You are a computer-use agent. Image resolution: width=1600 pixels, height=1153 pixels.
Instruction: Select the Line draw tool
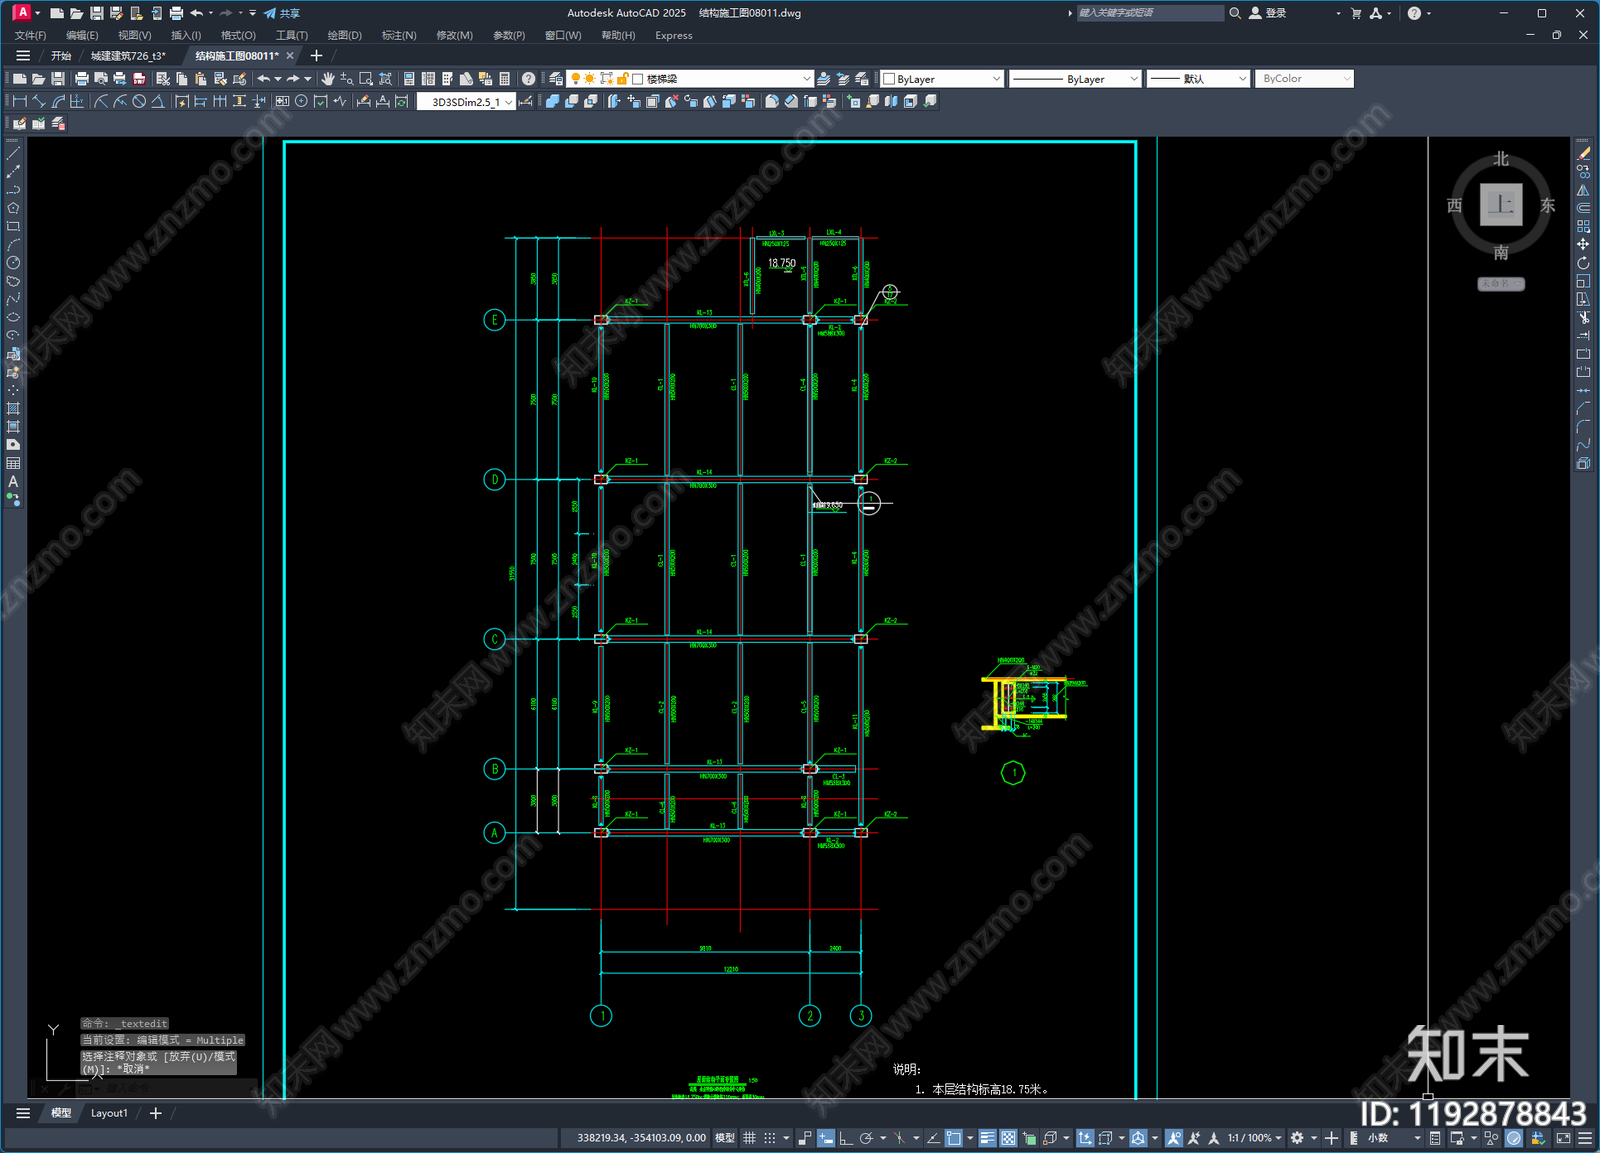coord(13,154)
